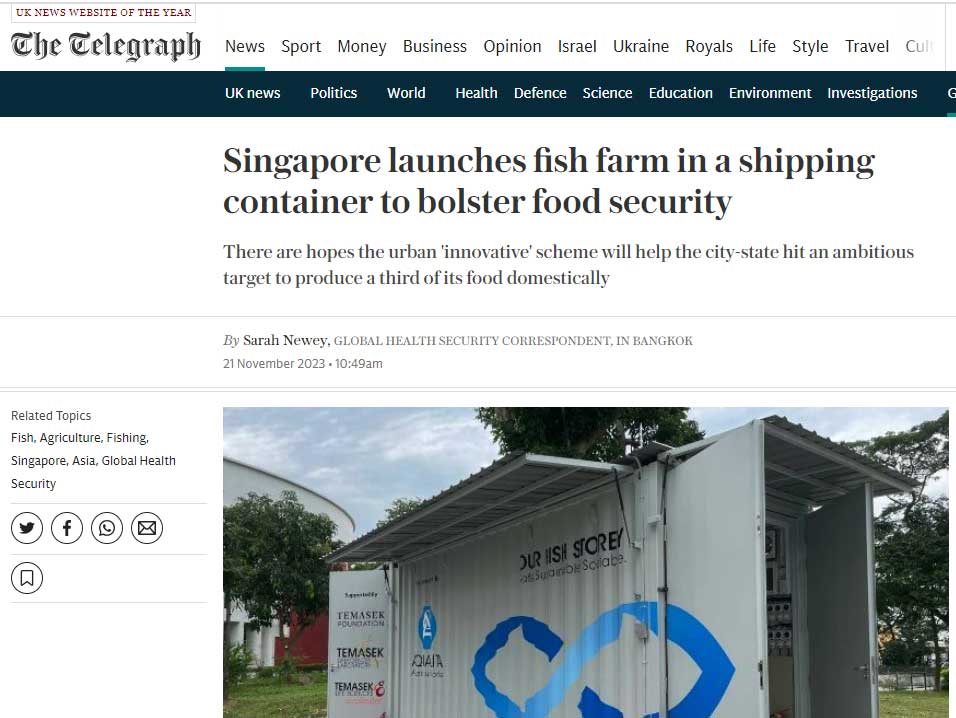Open the News main section

coord(244,46)
